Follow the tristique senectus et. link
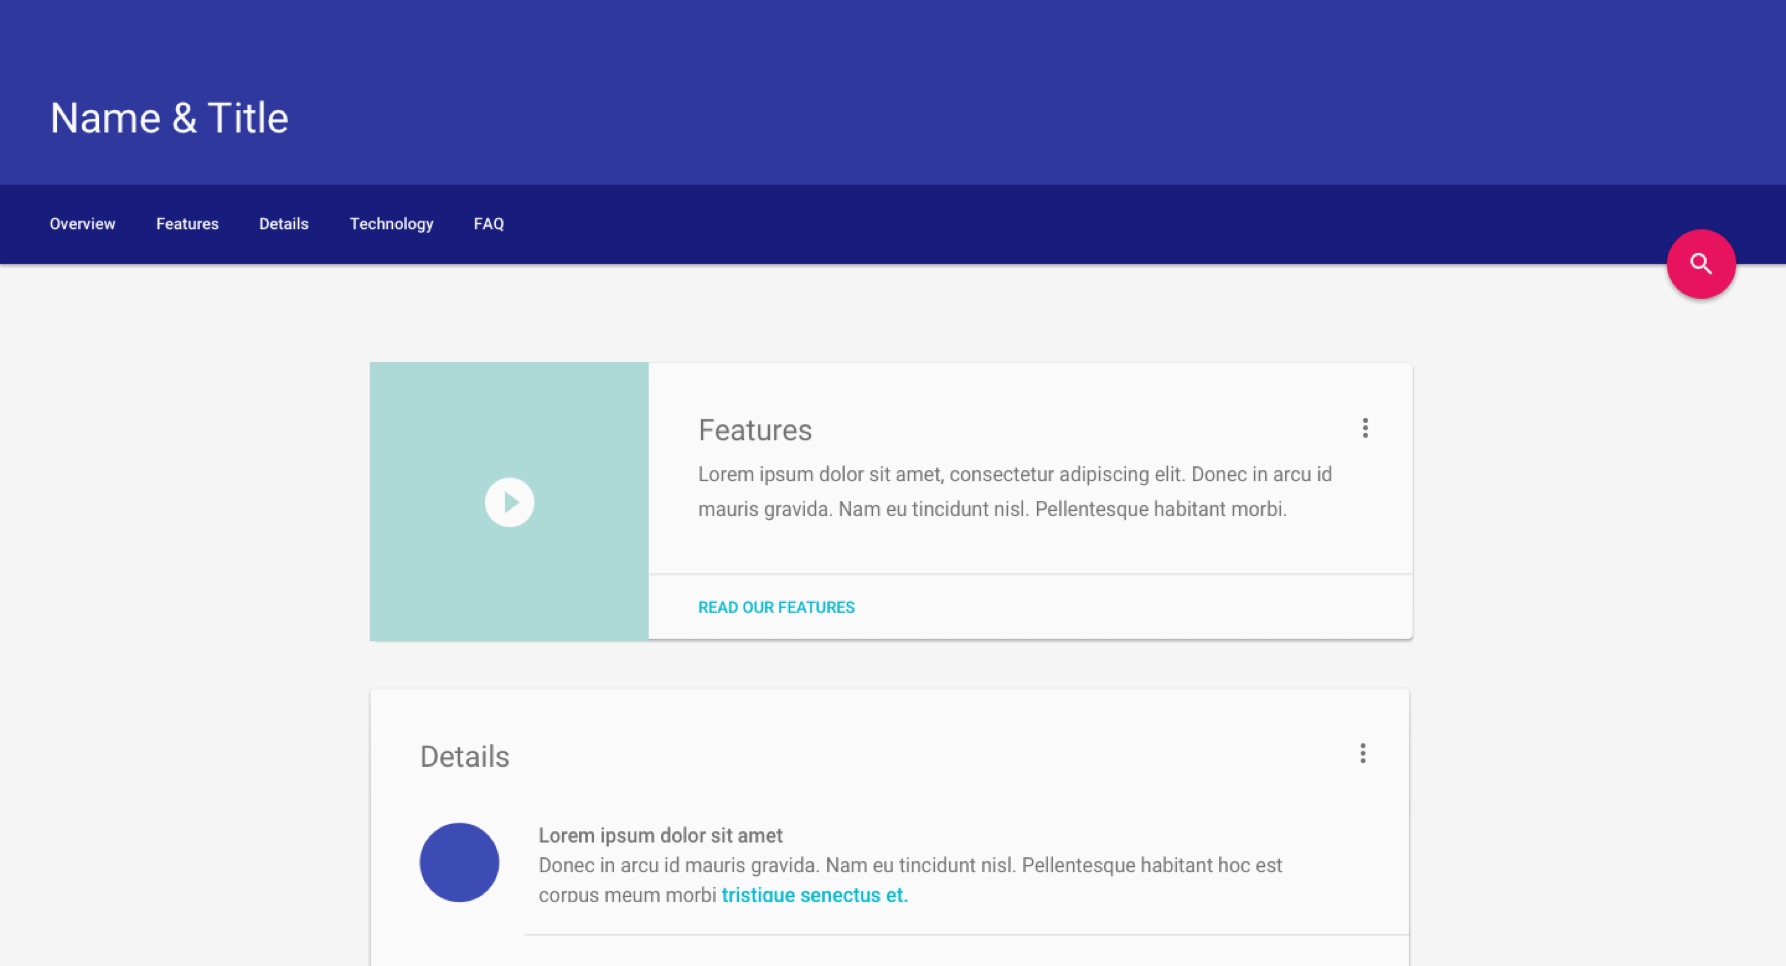This screenshot has height=966, width=1786. (814, 894)
